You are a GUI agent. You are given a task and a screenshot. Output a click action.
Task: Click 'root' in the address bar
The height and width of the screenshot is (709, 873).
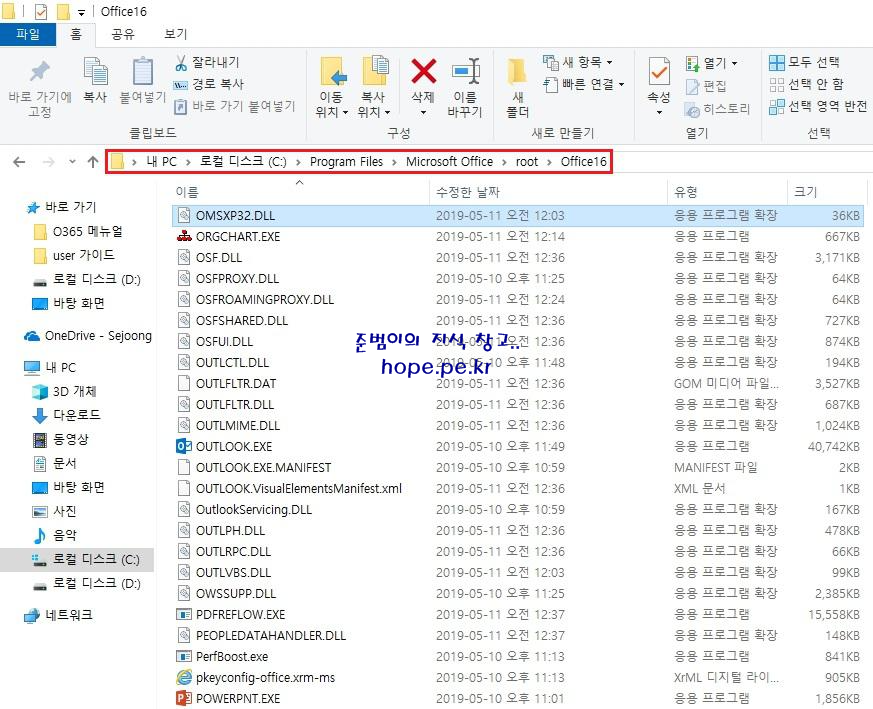click(x=527, y=162)
